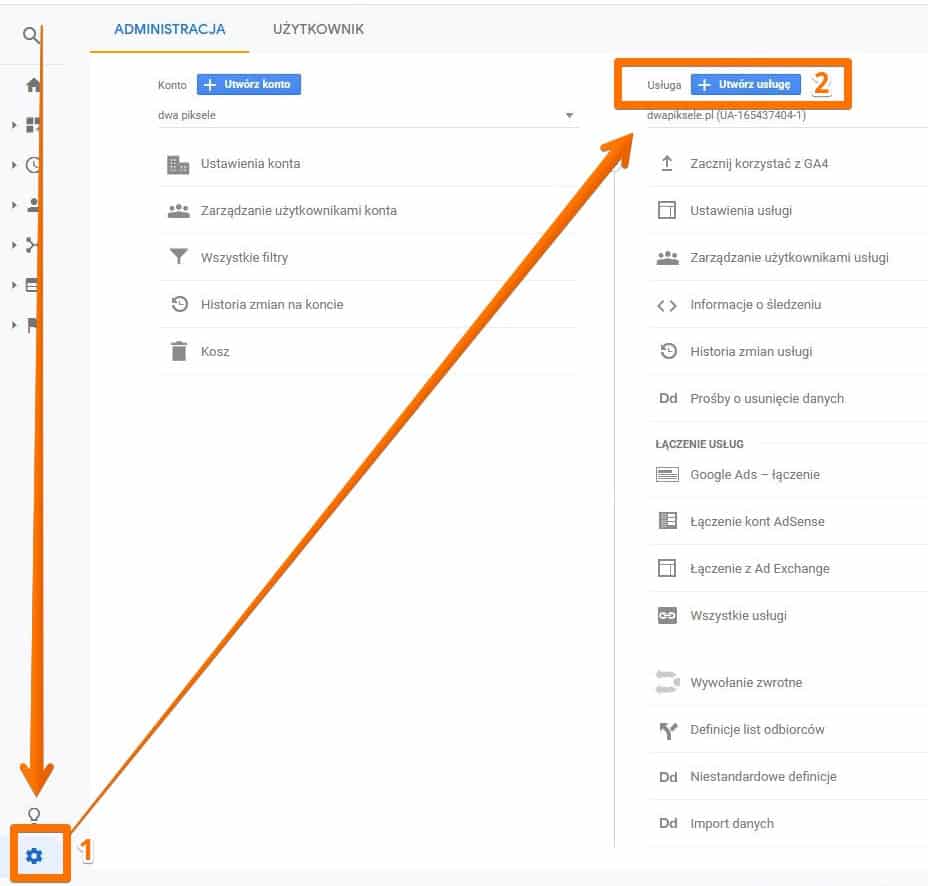The image size is (928, 886).
Task: Open the search magnifier in the sidebar
Action: (29, 35)
